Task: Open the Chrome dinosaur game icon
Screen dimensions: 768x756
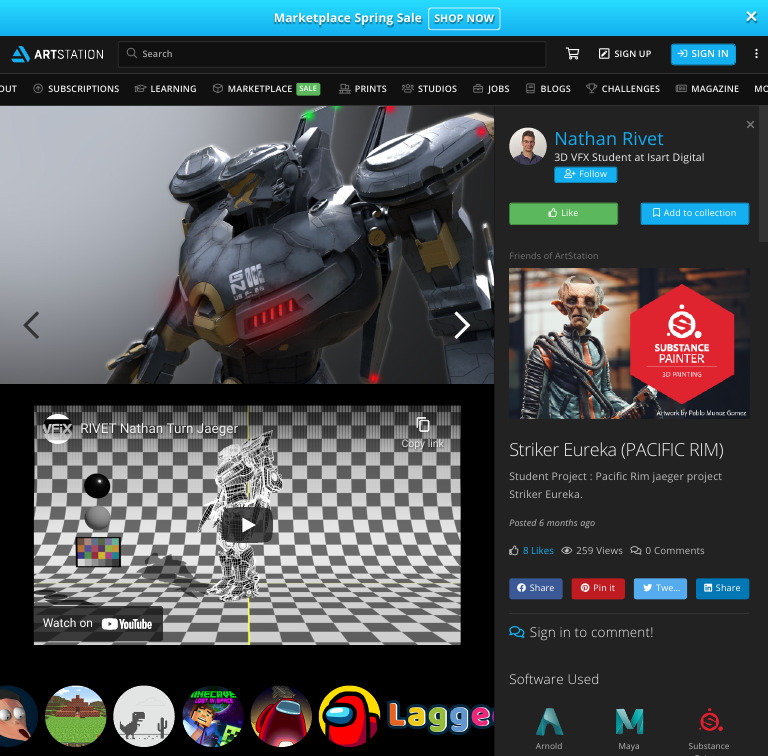Action: point(144,716)
